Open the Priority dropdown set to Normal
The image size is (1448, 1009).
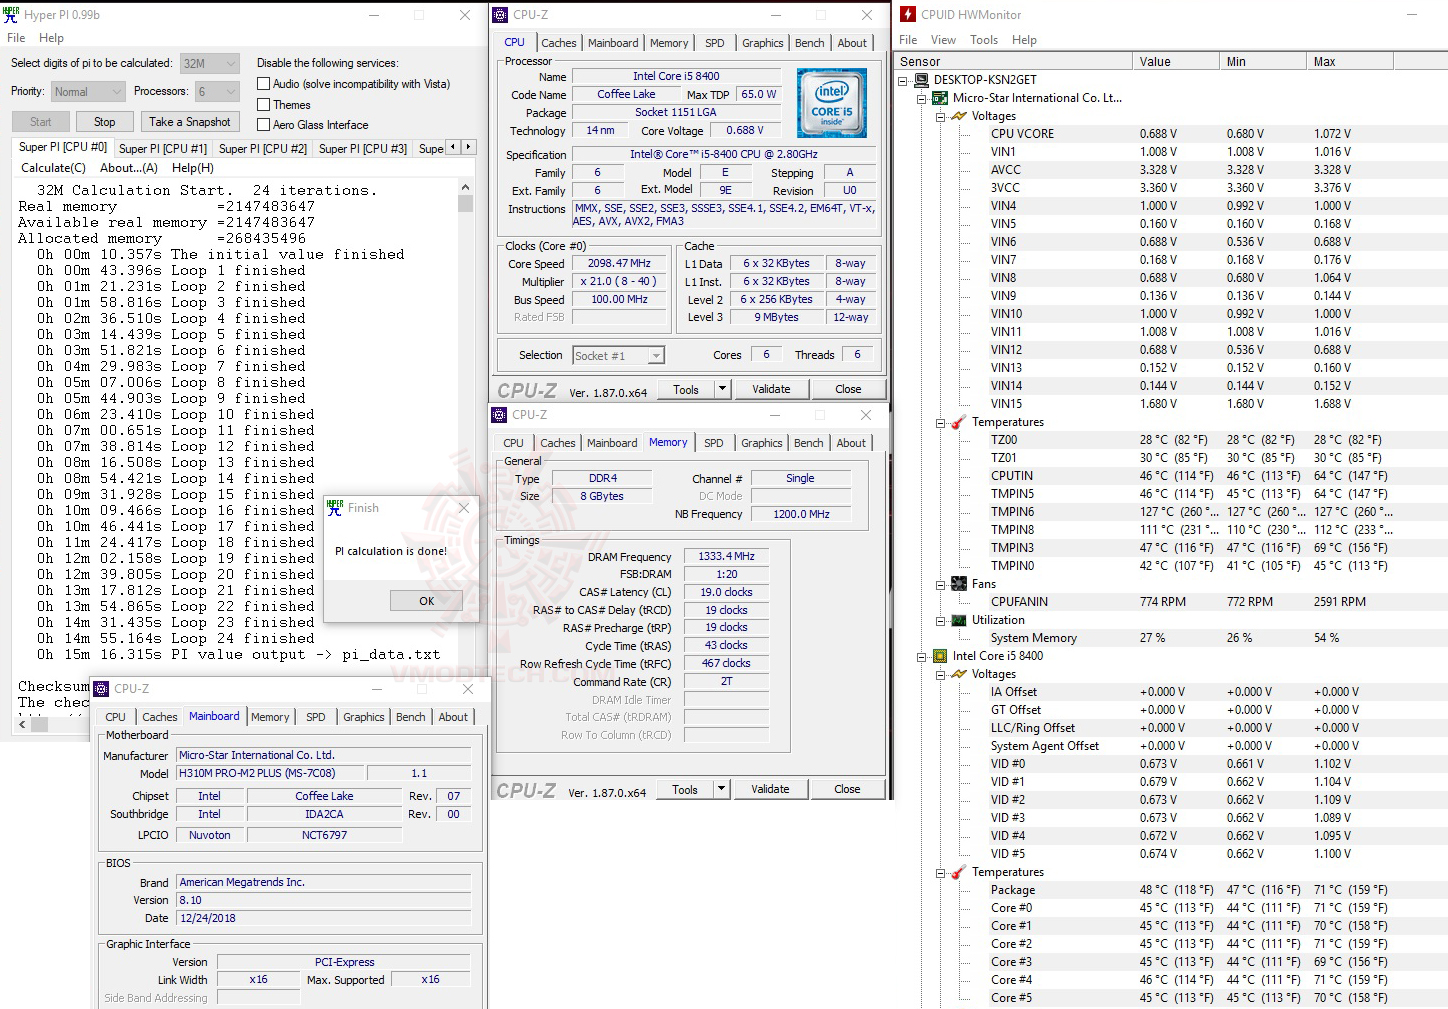[x=88, y=91]
